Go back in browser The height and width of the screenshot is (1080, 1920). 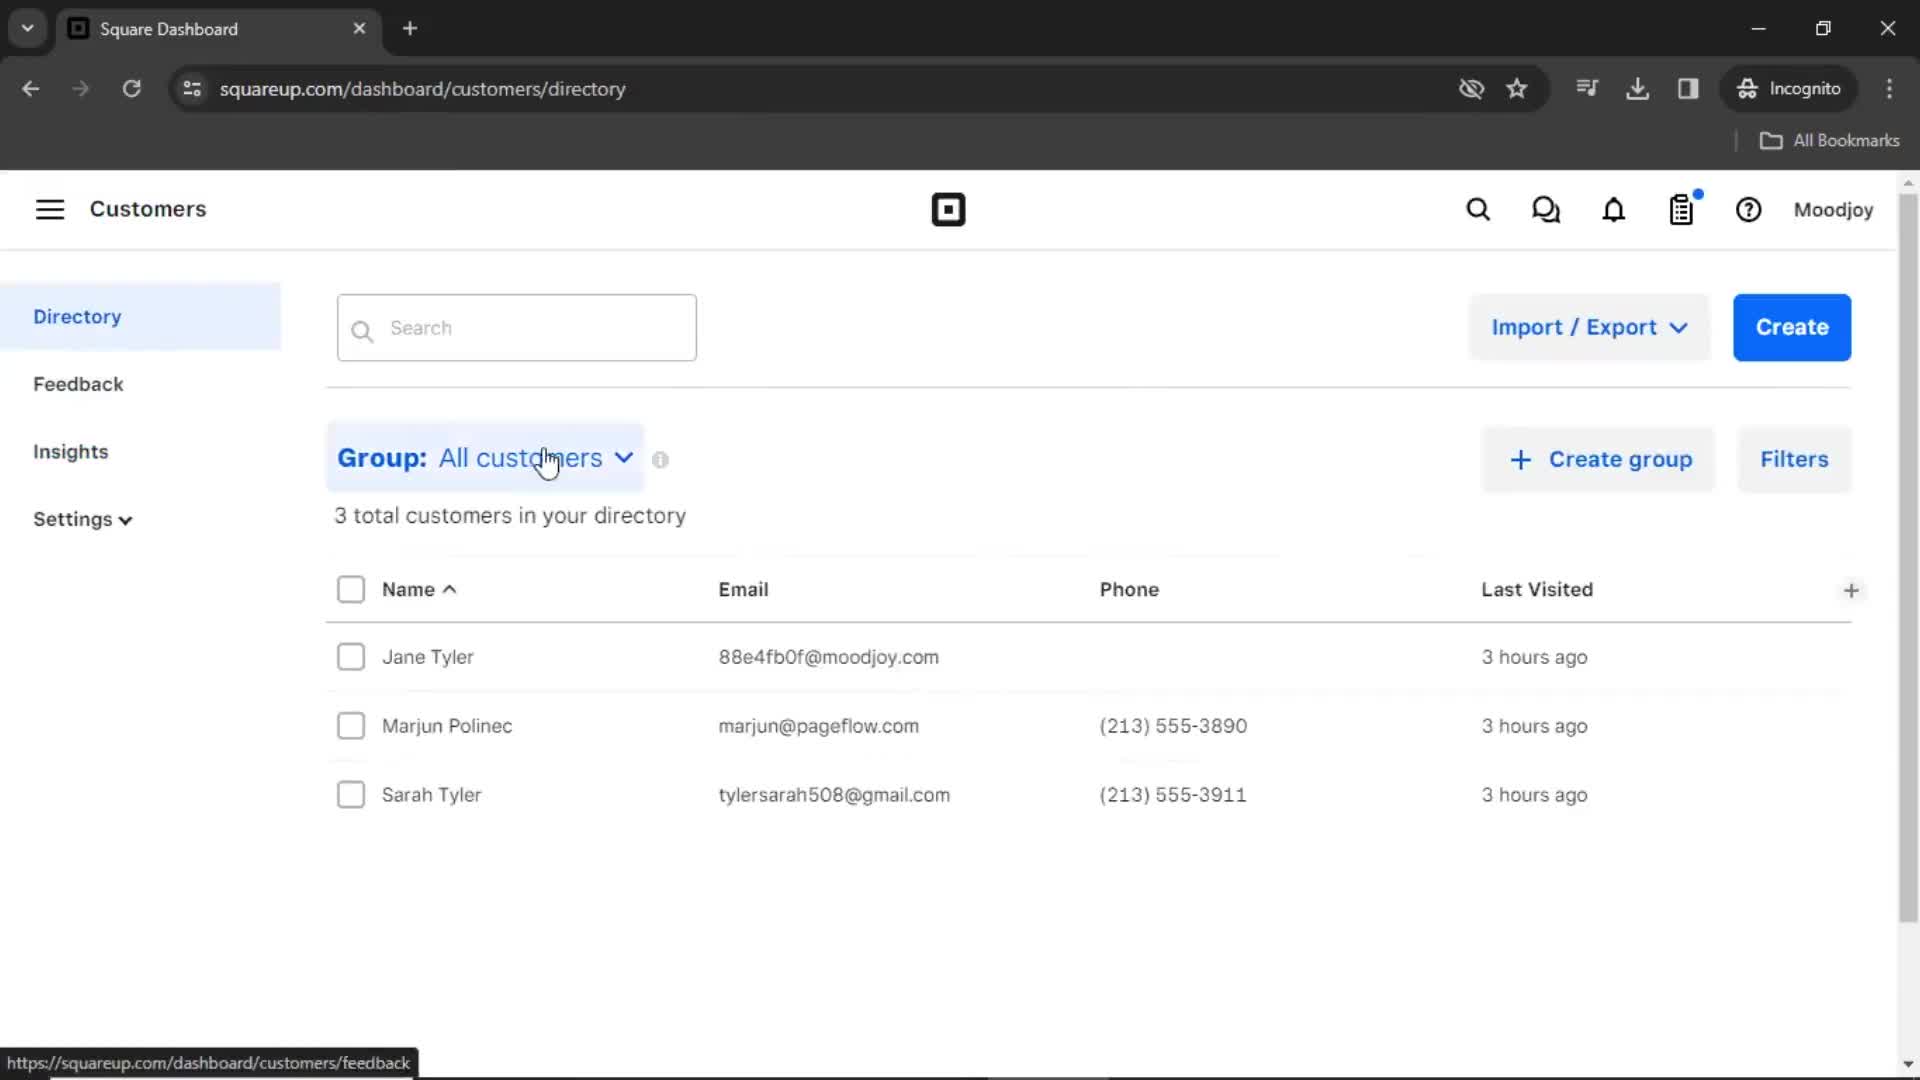31,89
